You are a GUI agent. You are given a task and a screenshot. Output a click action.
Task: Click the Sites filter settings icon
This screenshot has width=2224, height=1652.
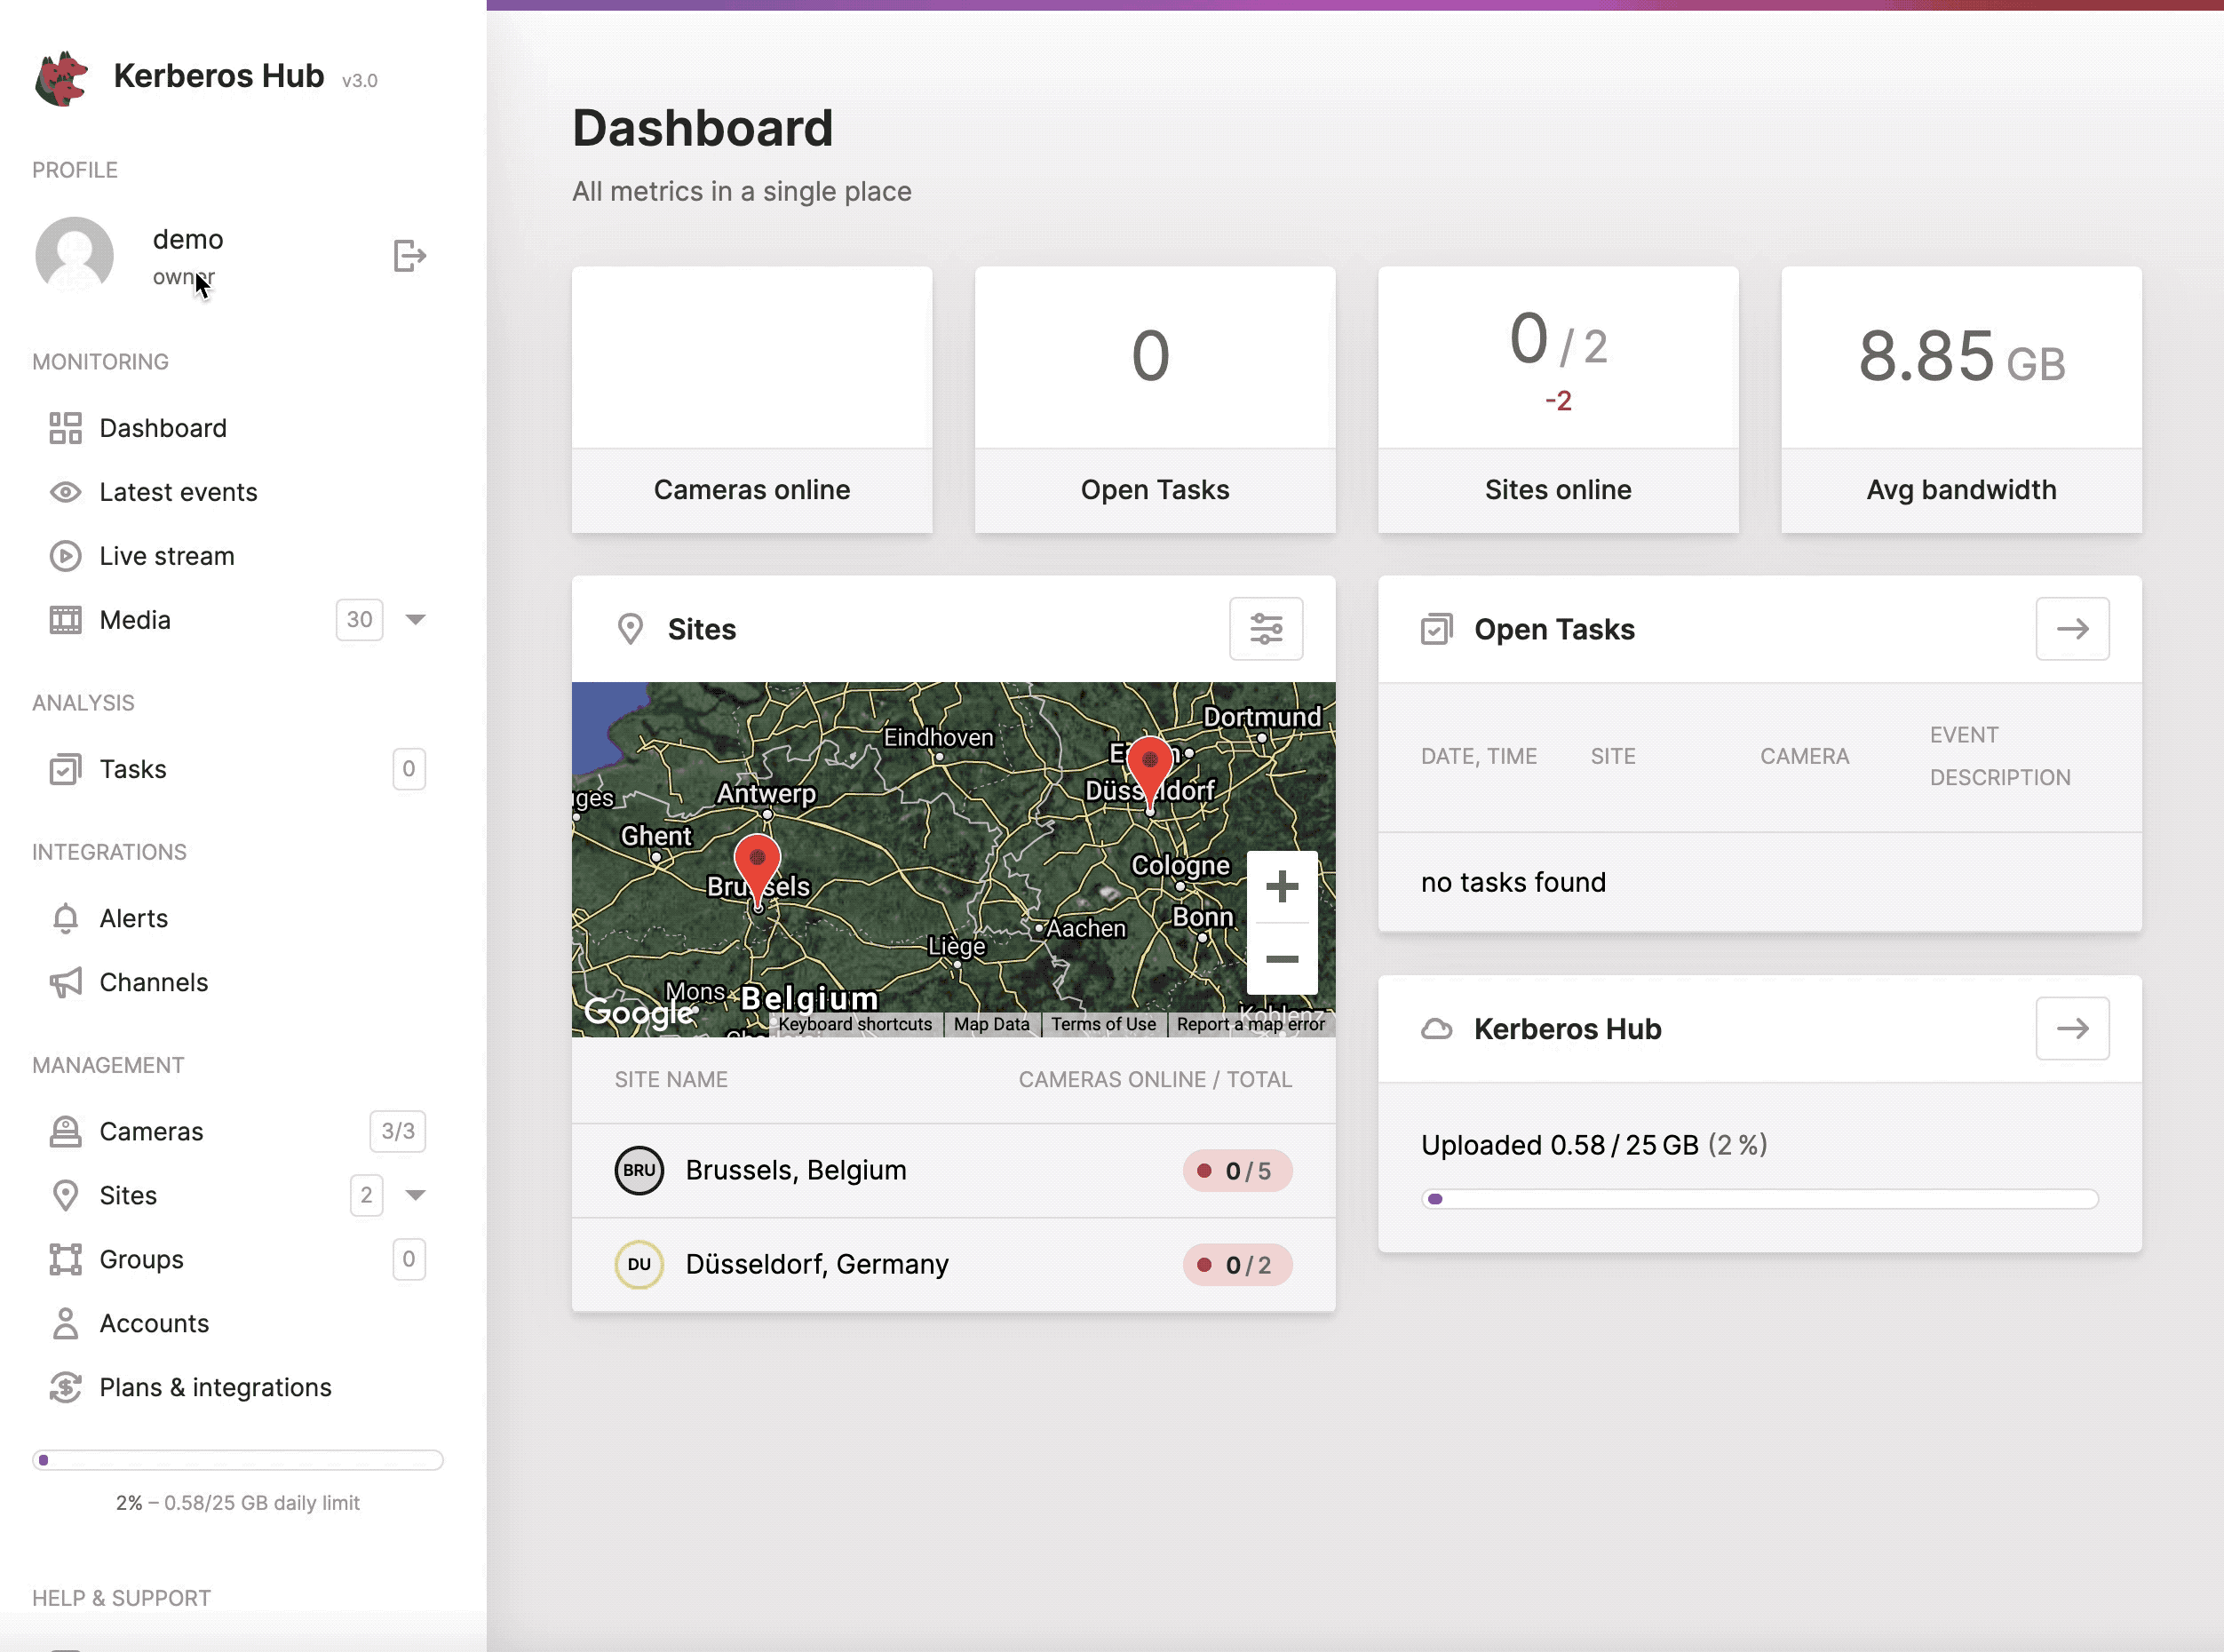[x=1267, y=628]
